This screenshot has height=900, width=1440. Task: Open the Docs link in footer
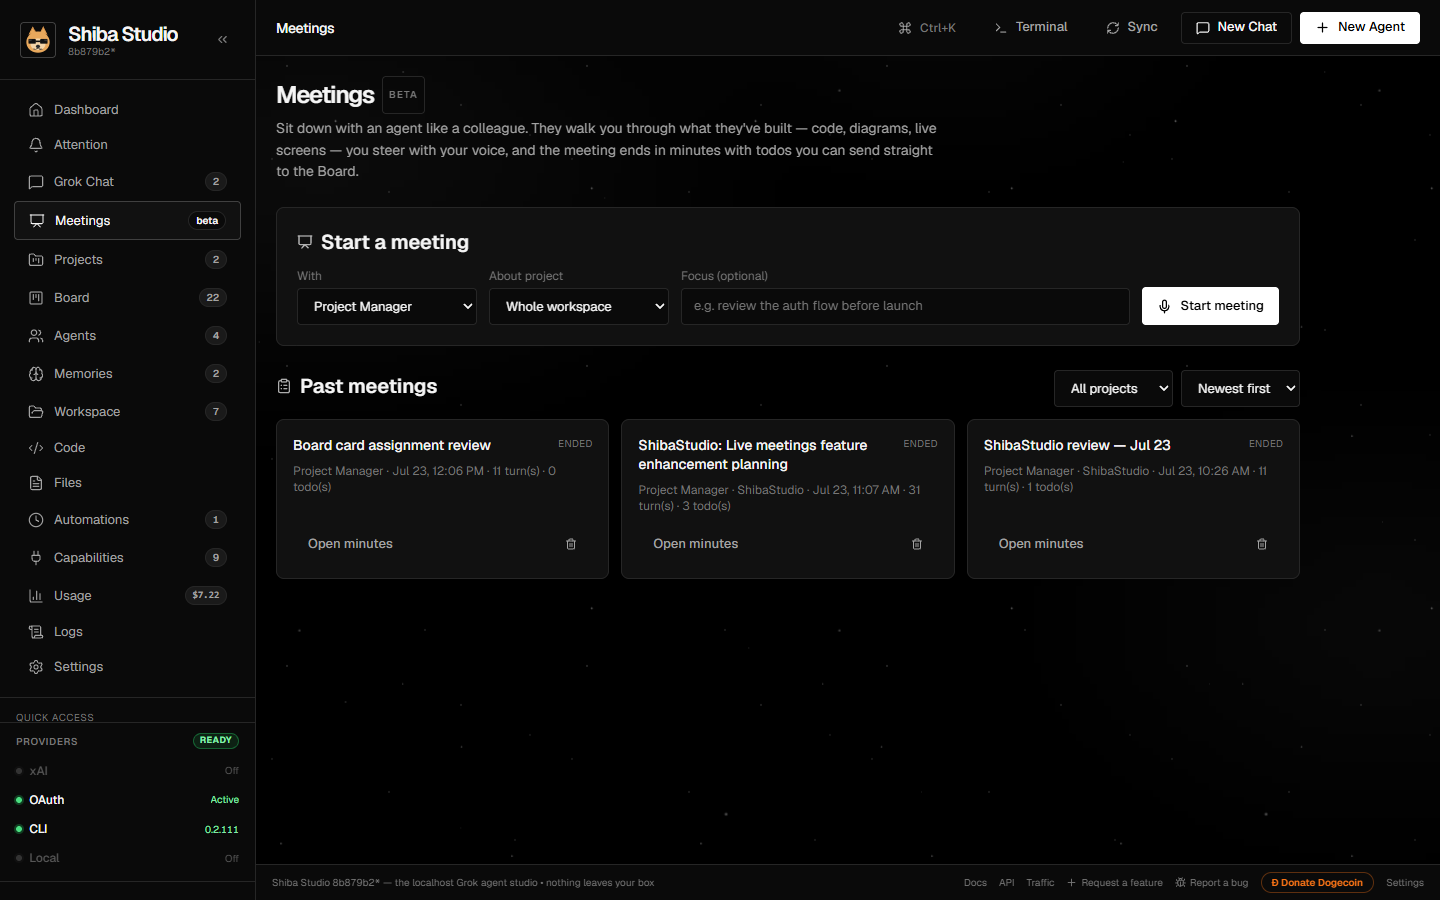point(975,883)
